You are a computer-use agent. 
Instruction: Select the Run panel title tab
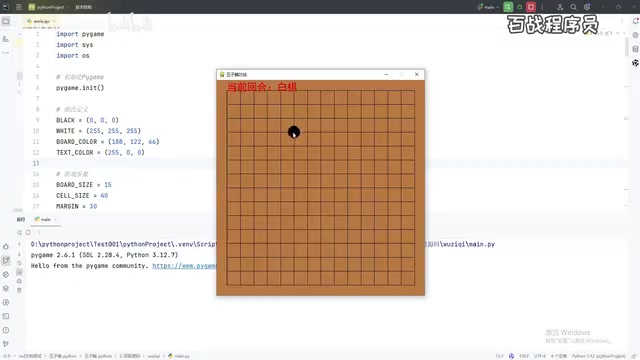tap(21, 220)
